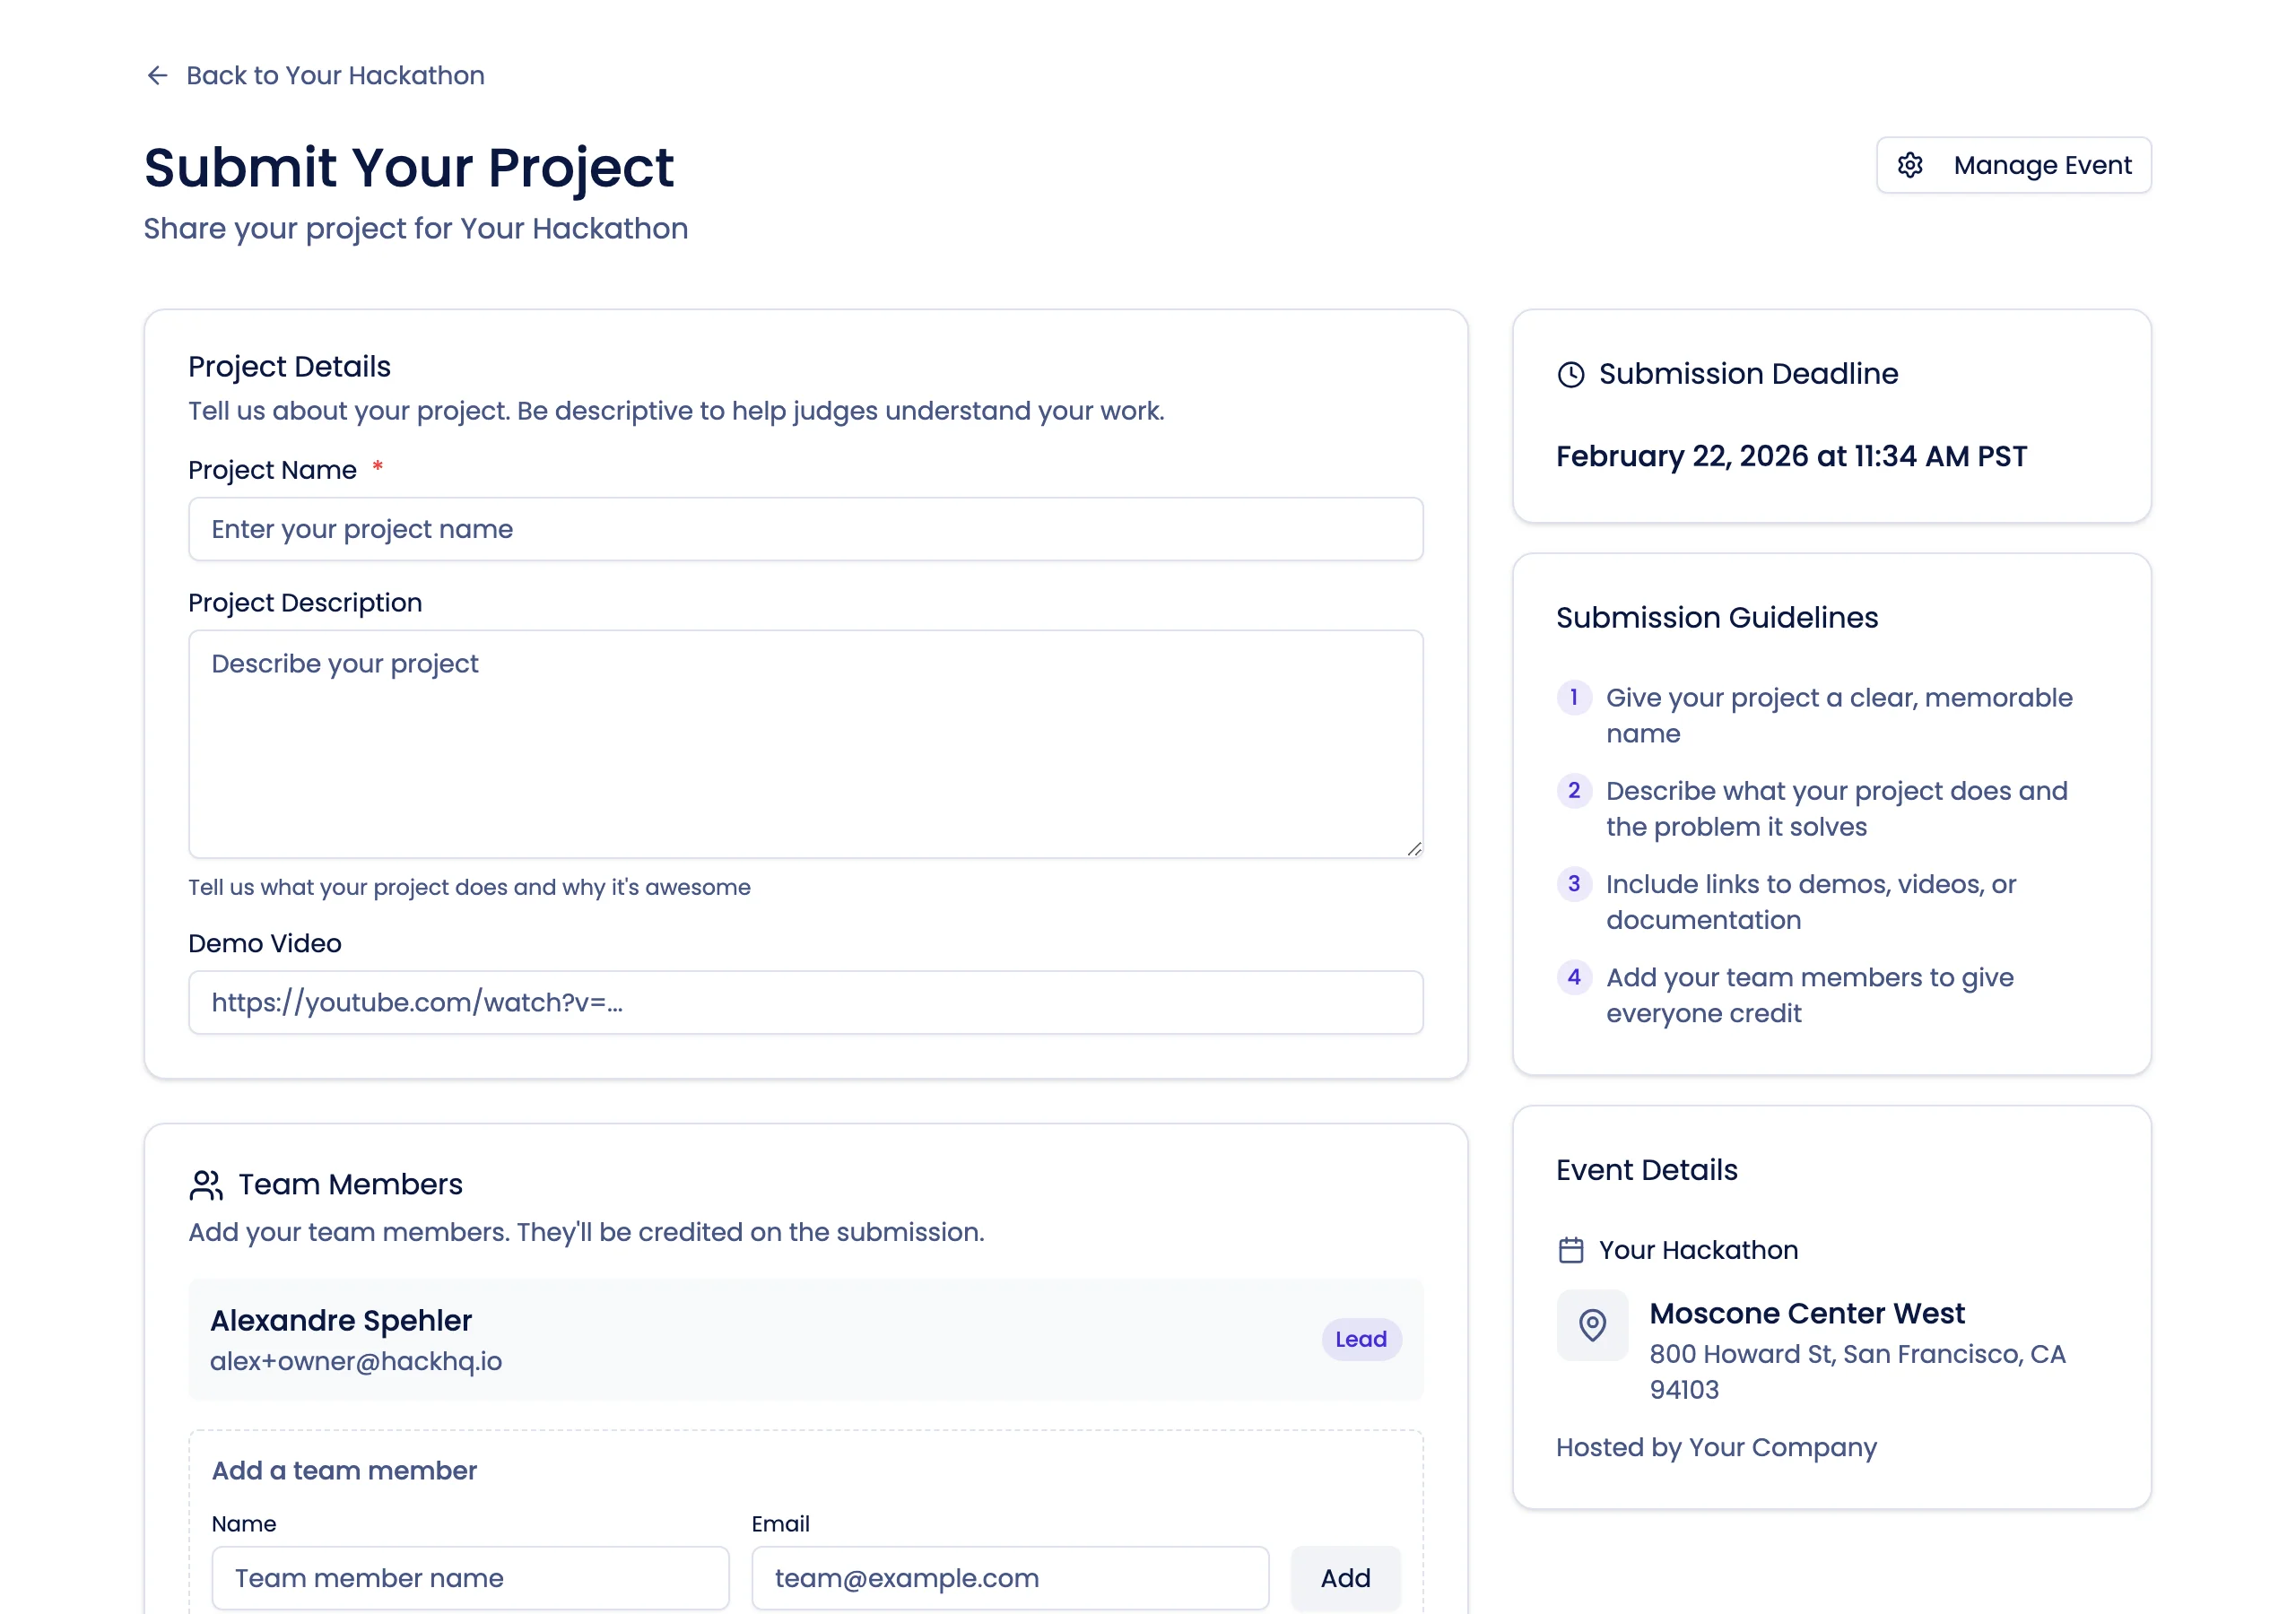Click the calendar icon next to Your Hackathon
2296x1614 pixels.
point(1570,1249)
